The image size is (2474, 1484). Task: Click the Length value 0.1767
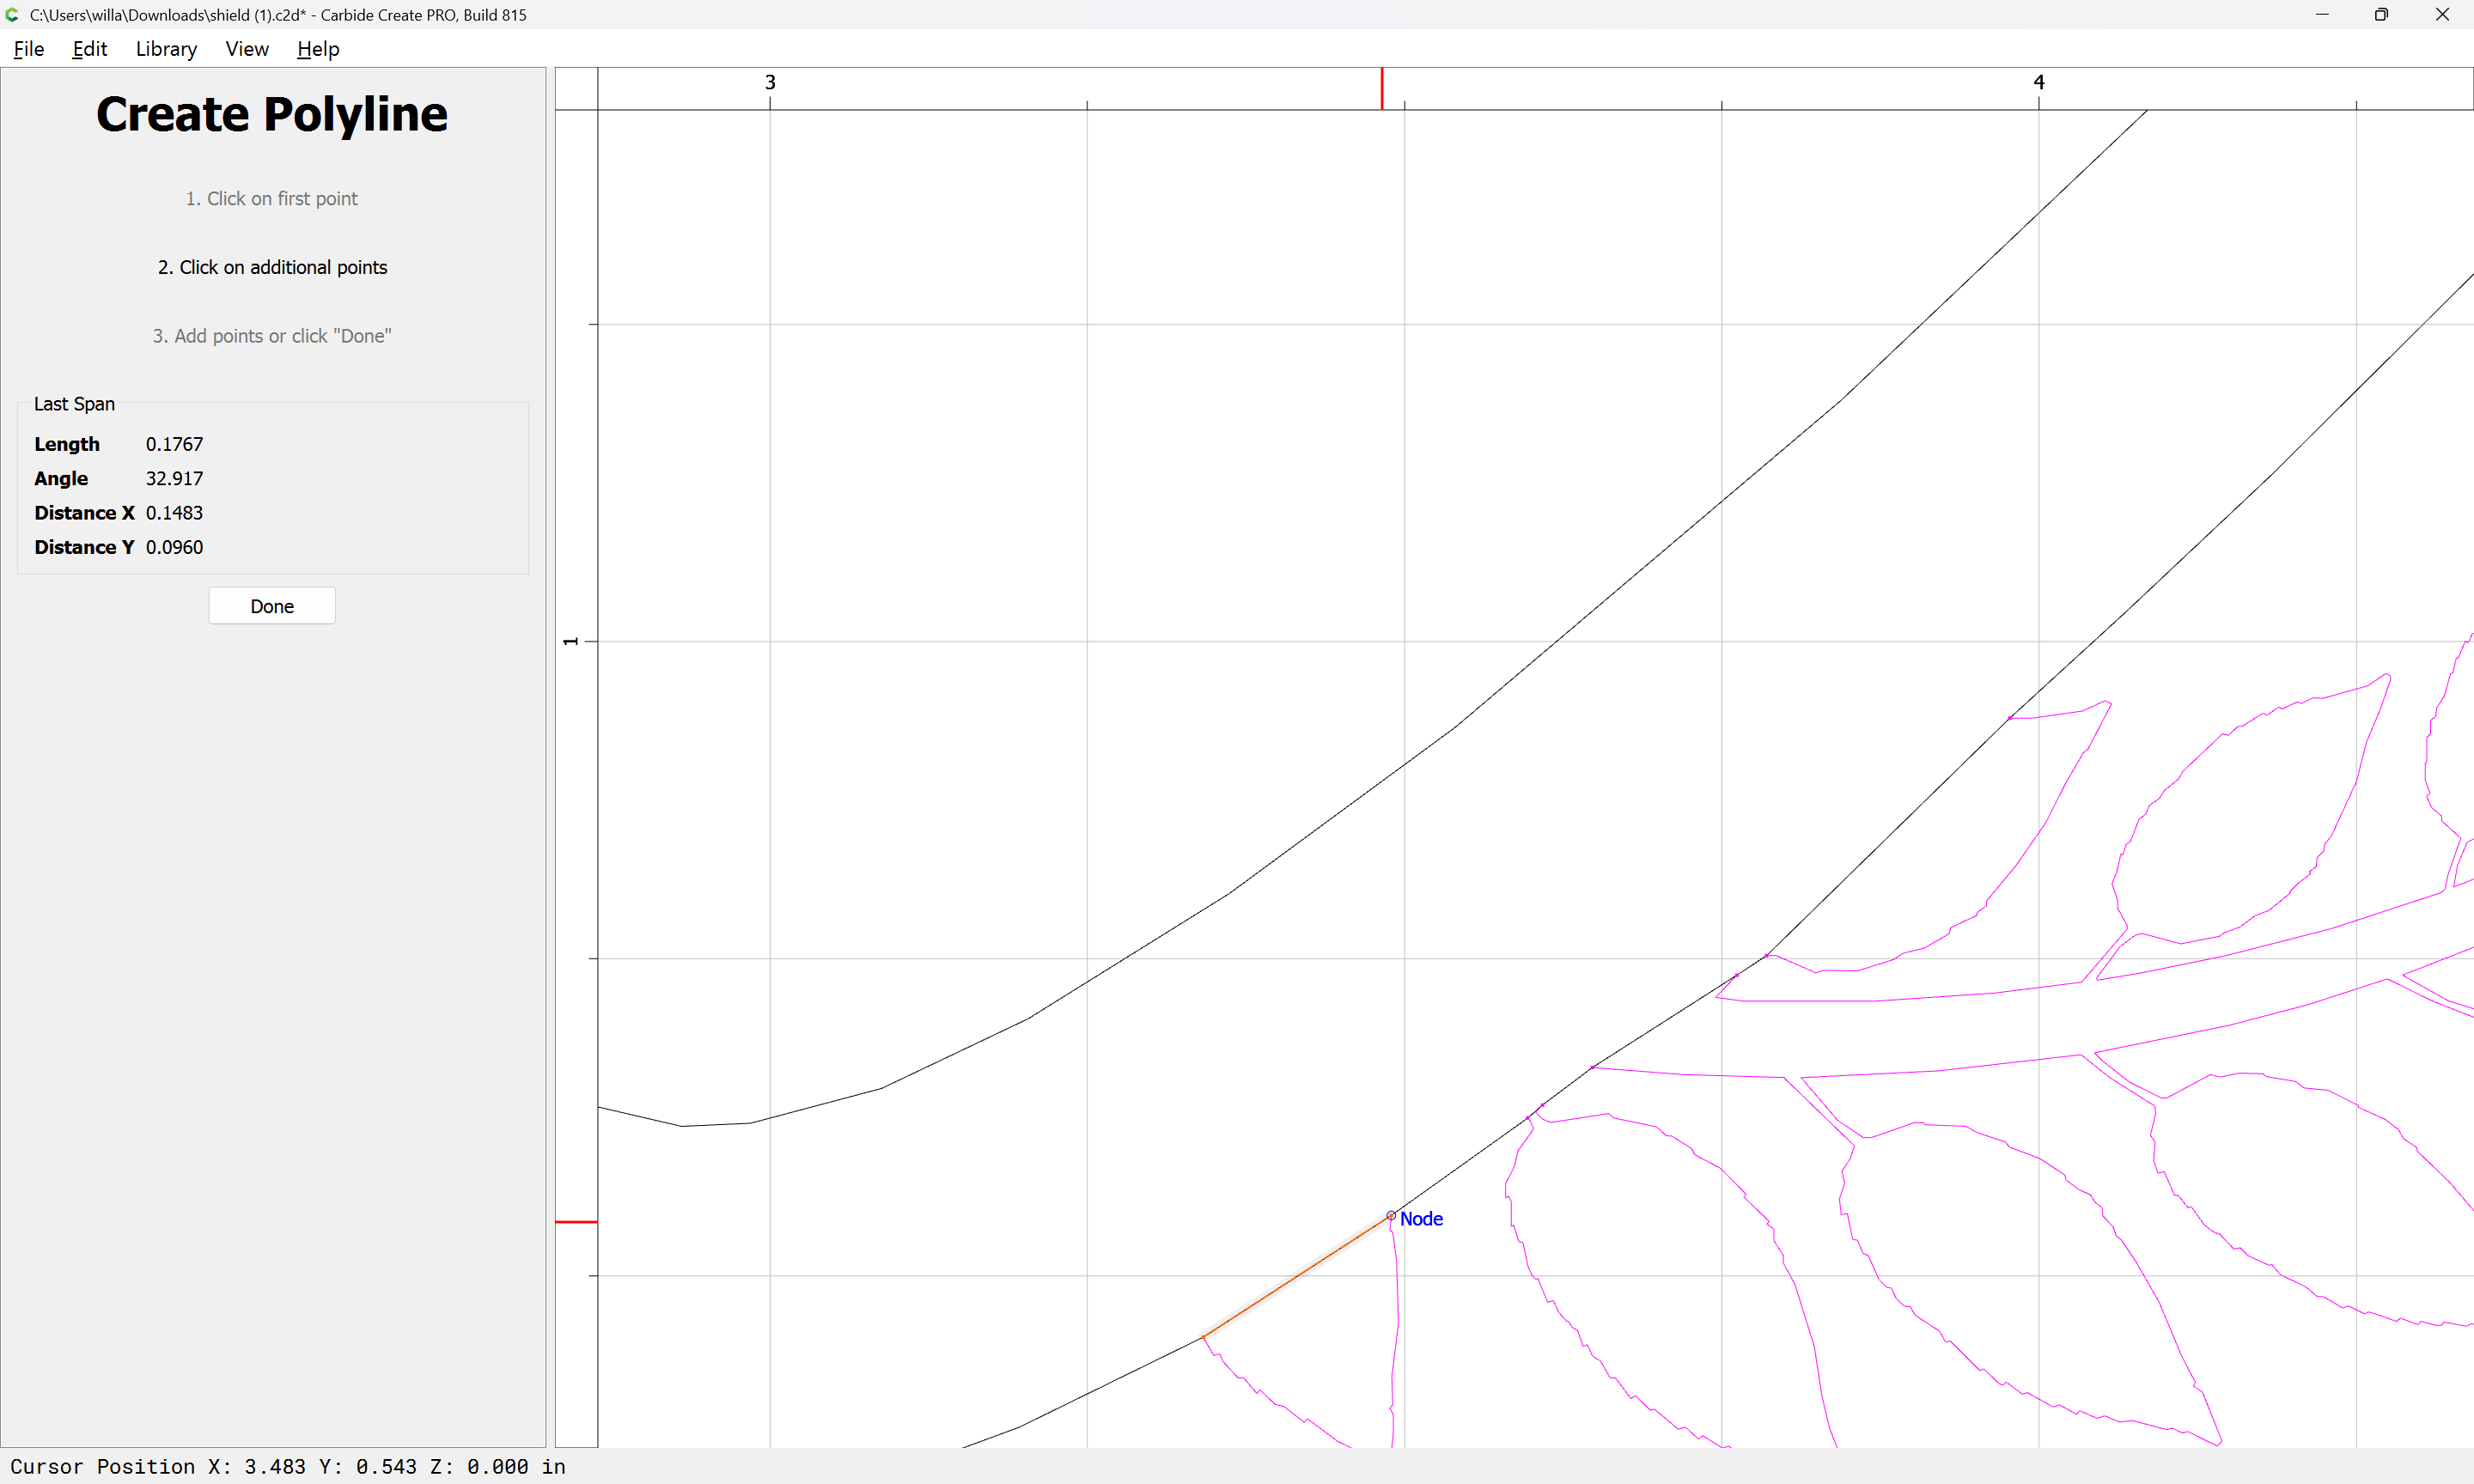click(x=174, y=444)
